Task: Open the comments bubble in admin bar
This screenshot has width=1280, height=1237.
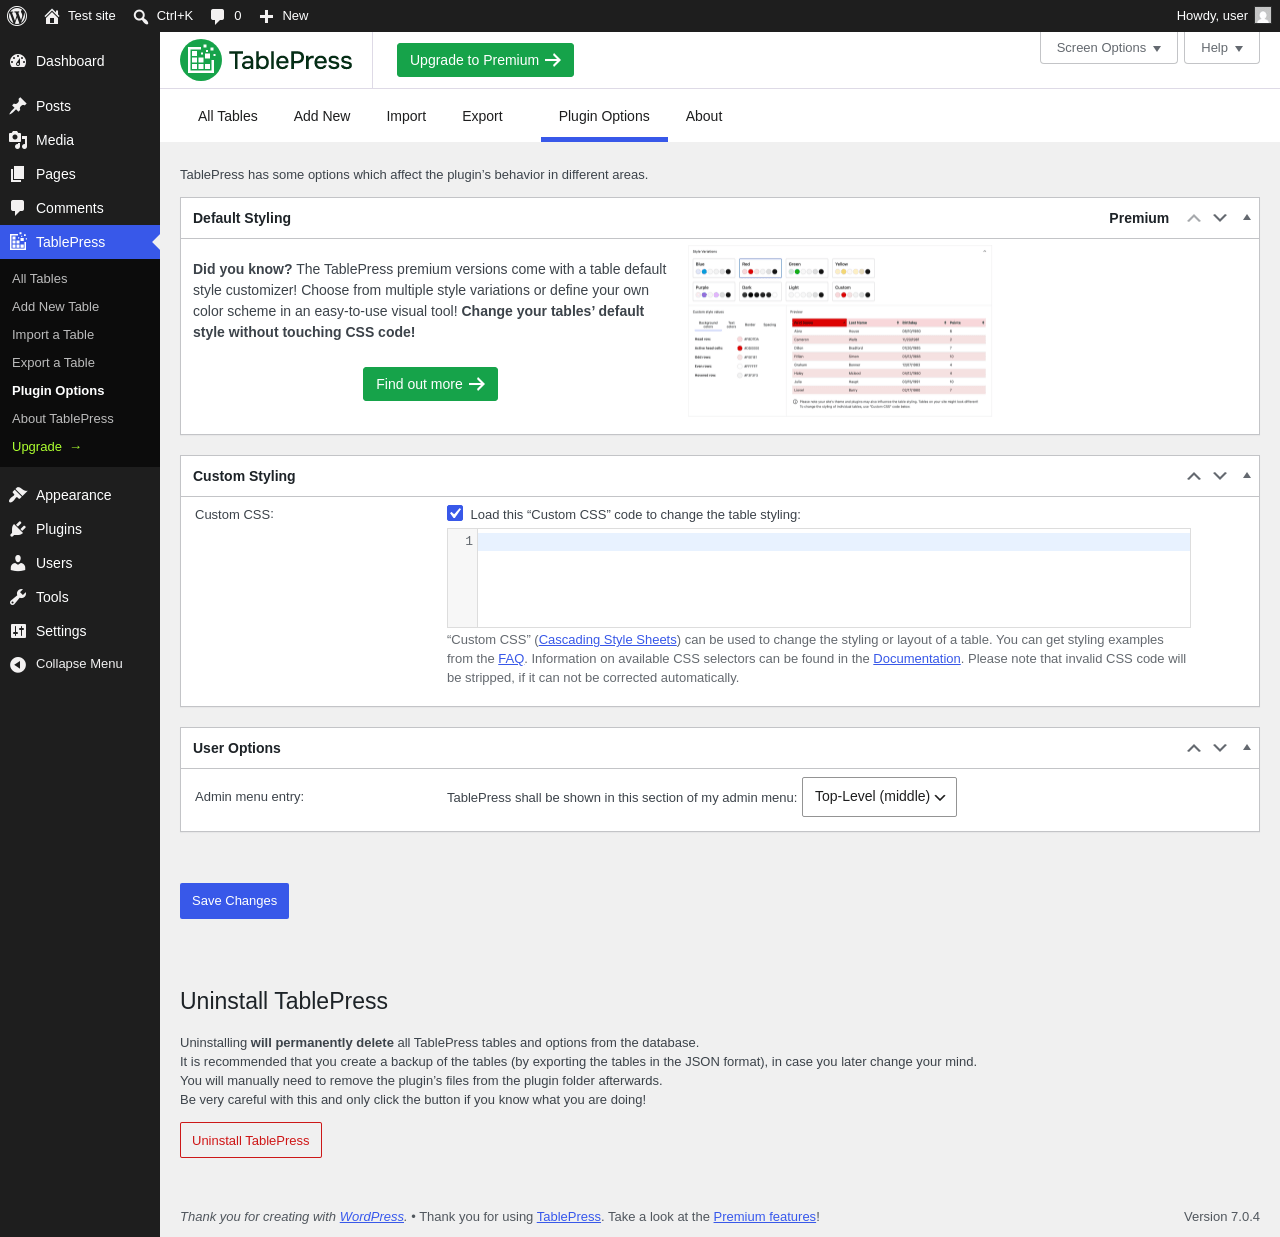Action: click(x=218, y=16)
